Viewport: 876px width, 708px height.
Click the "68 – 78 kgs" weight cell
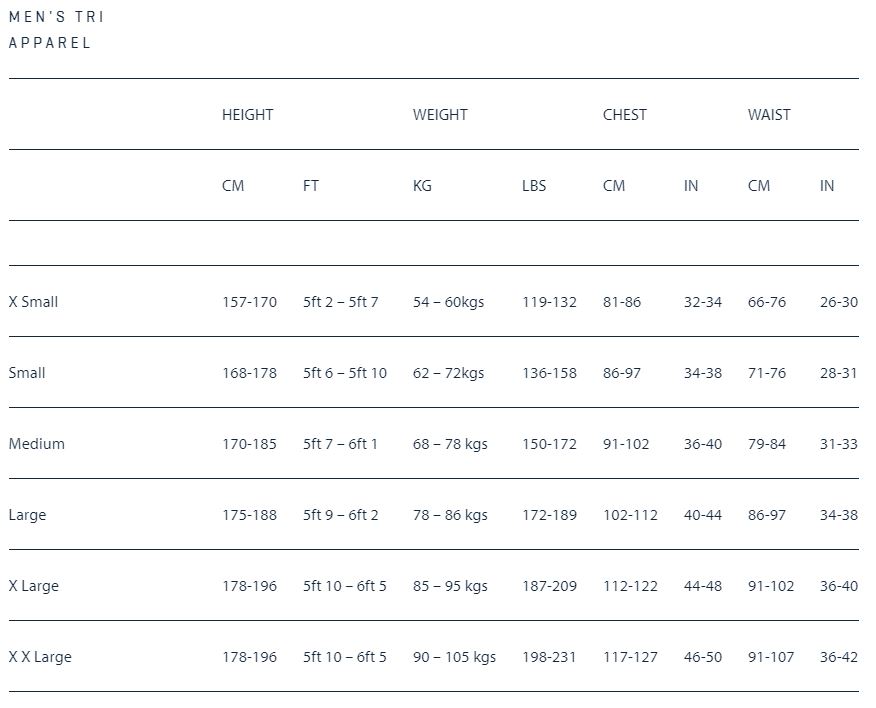click(x=450, y=444)
